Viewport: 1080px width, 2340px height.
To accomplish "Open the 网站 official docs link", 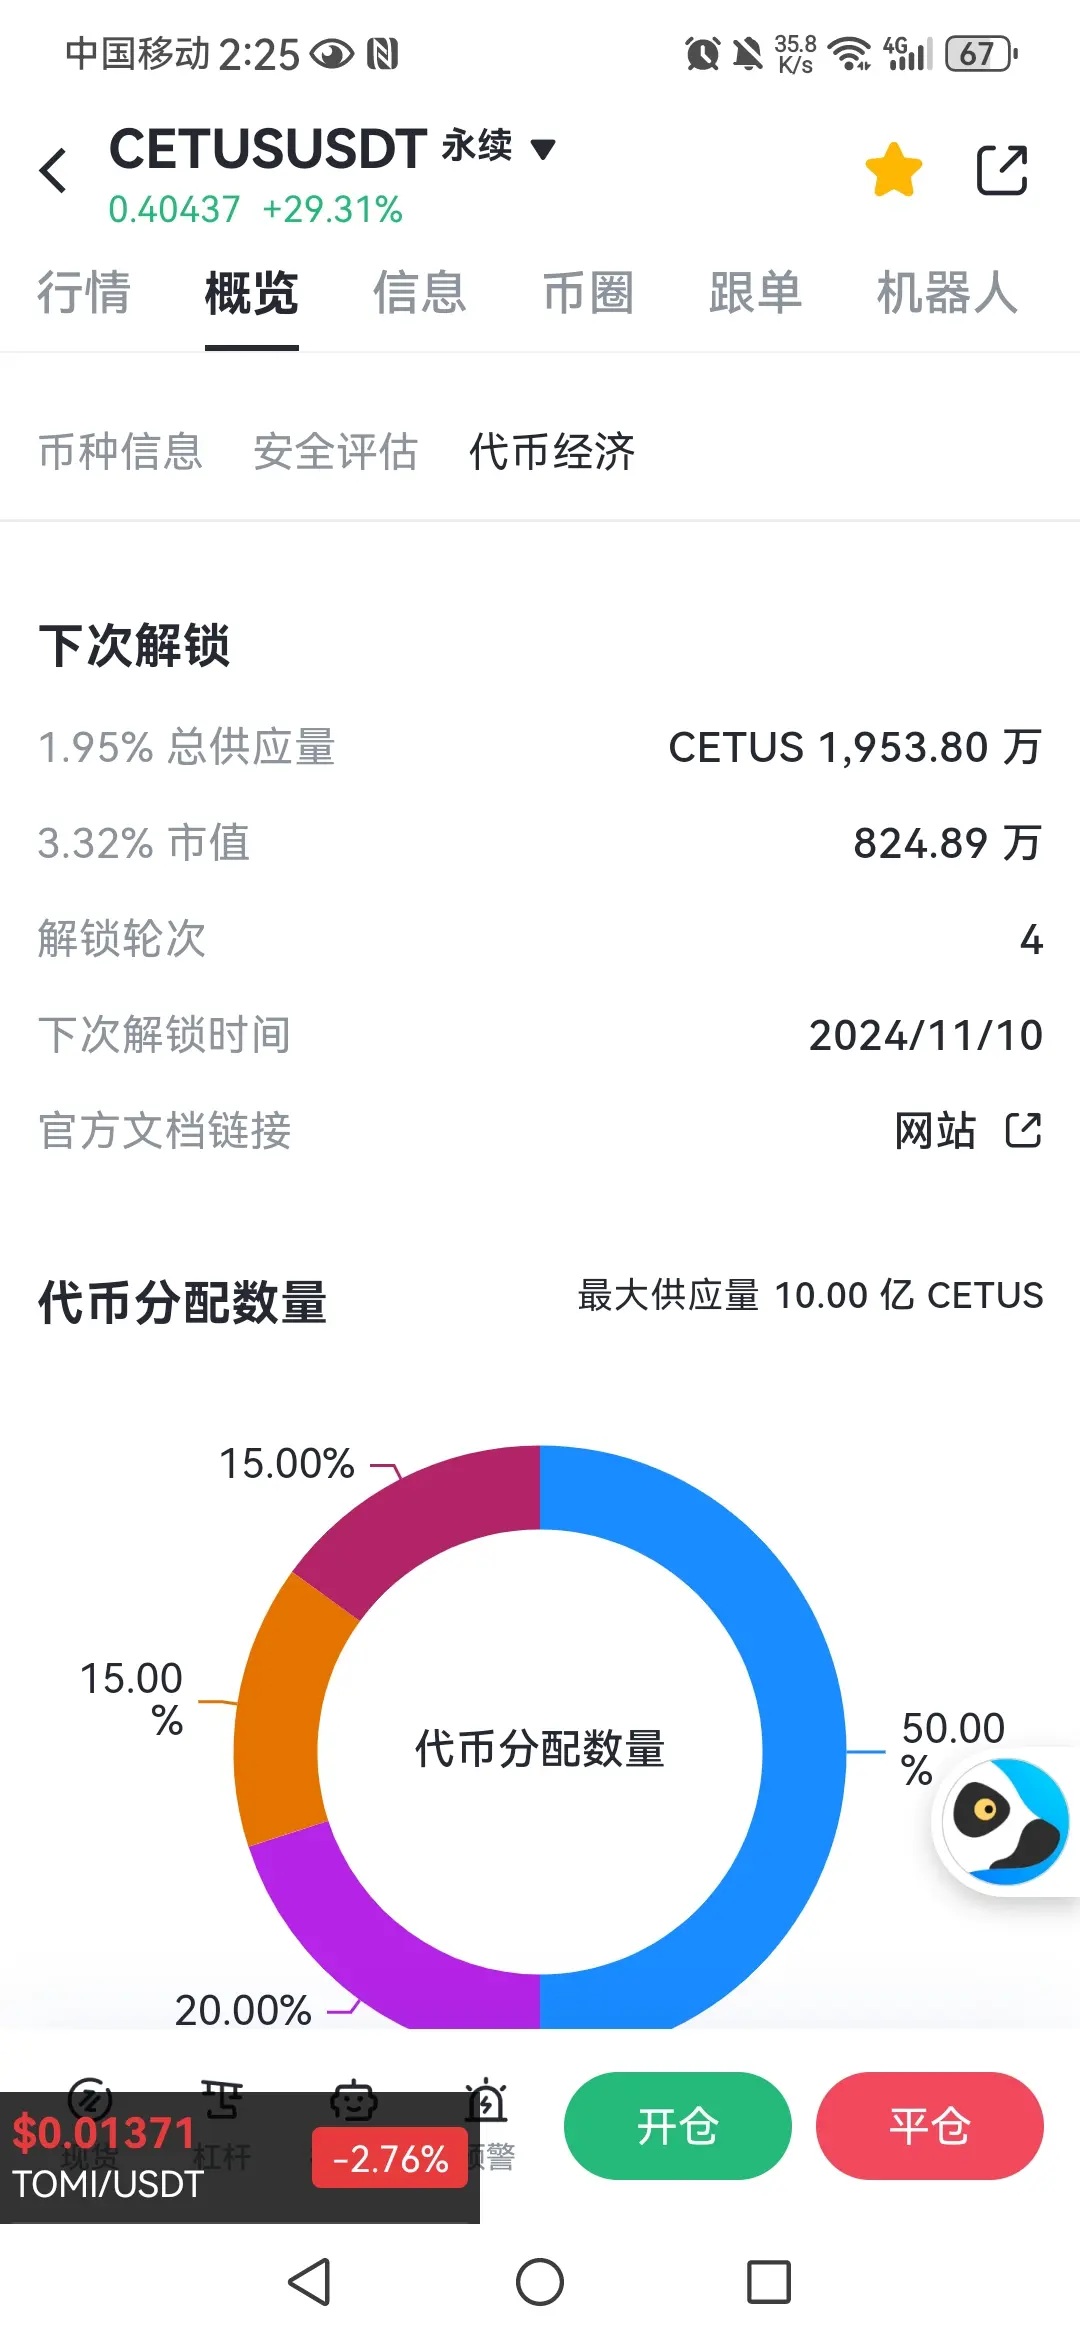I will (x=935, y=1131).
